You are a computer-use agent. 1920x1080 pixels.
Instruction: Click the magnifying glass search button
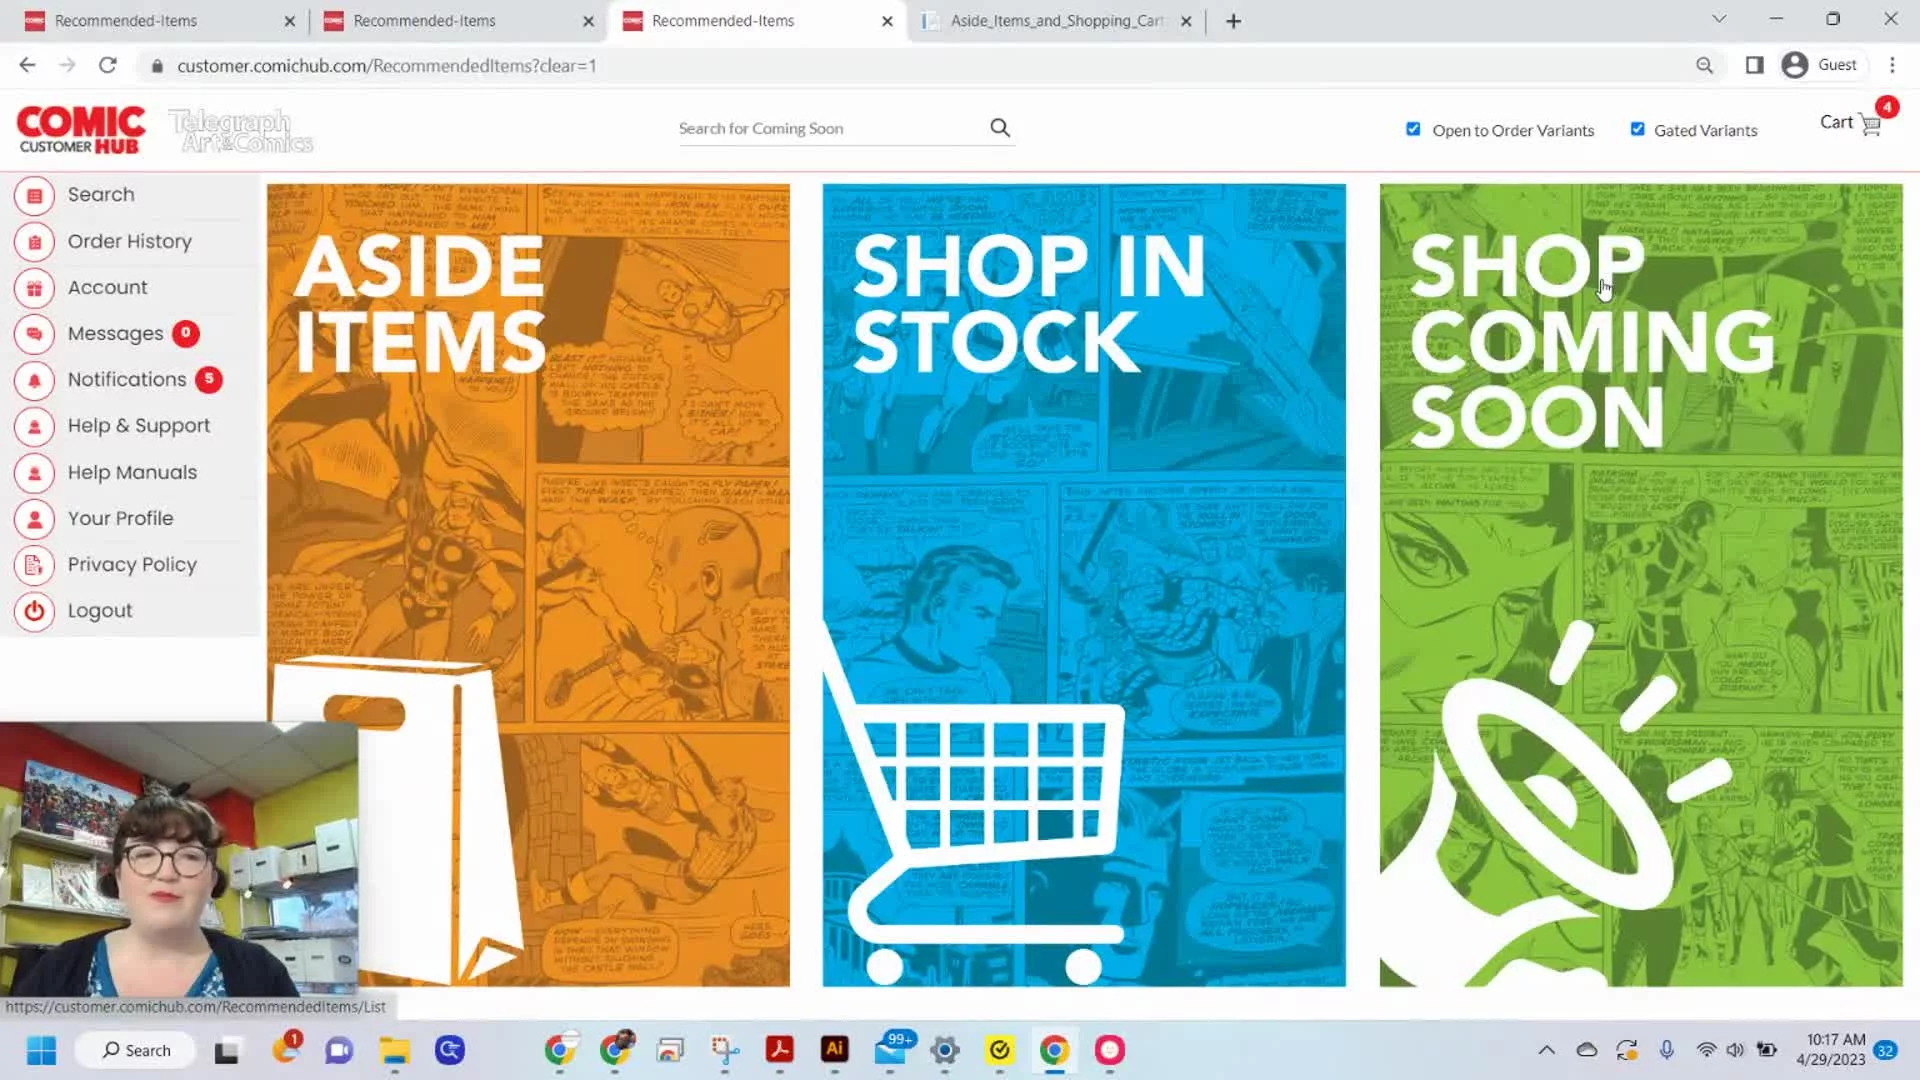1000,128
